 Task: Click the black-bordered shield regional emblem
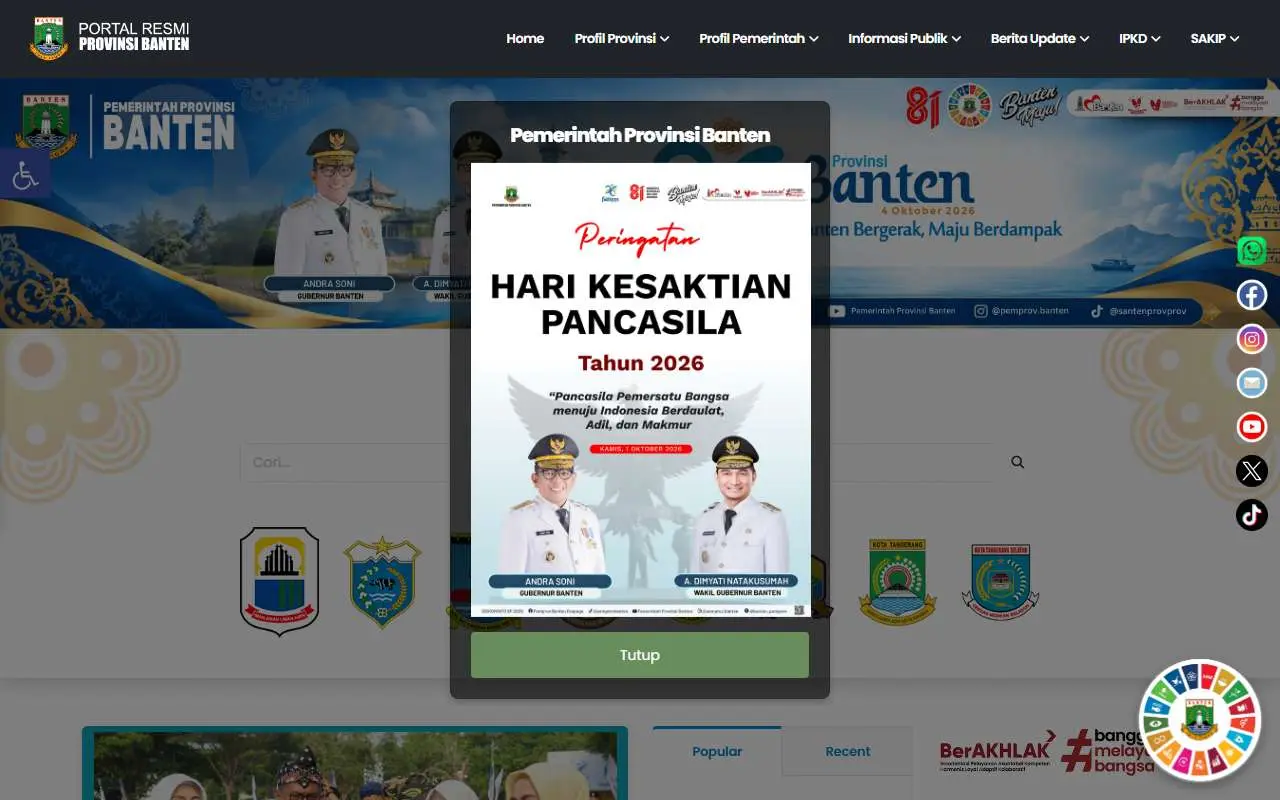(279, 581)
